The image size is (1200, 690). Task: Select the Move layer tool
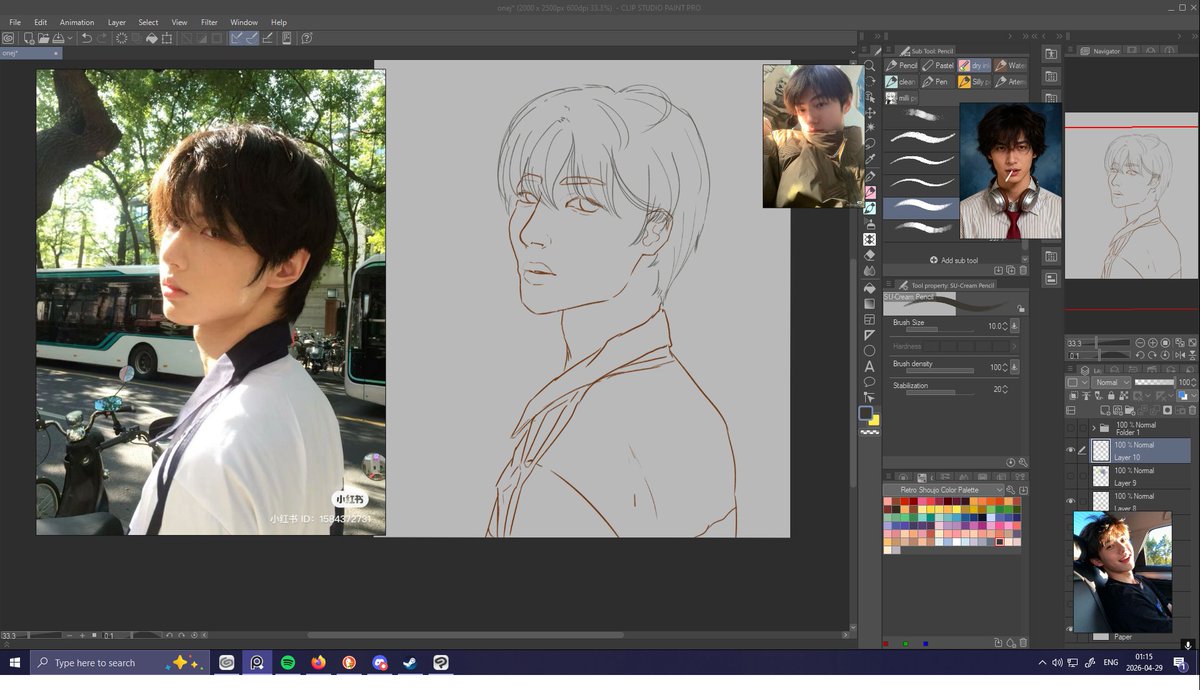click(870, 112)
